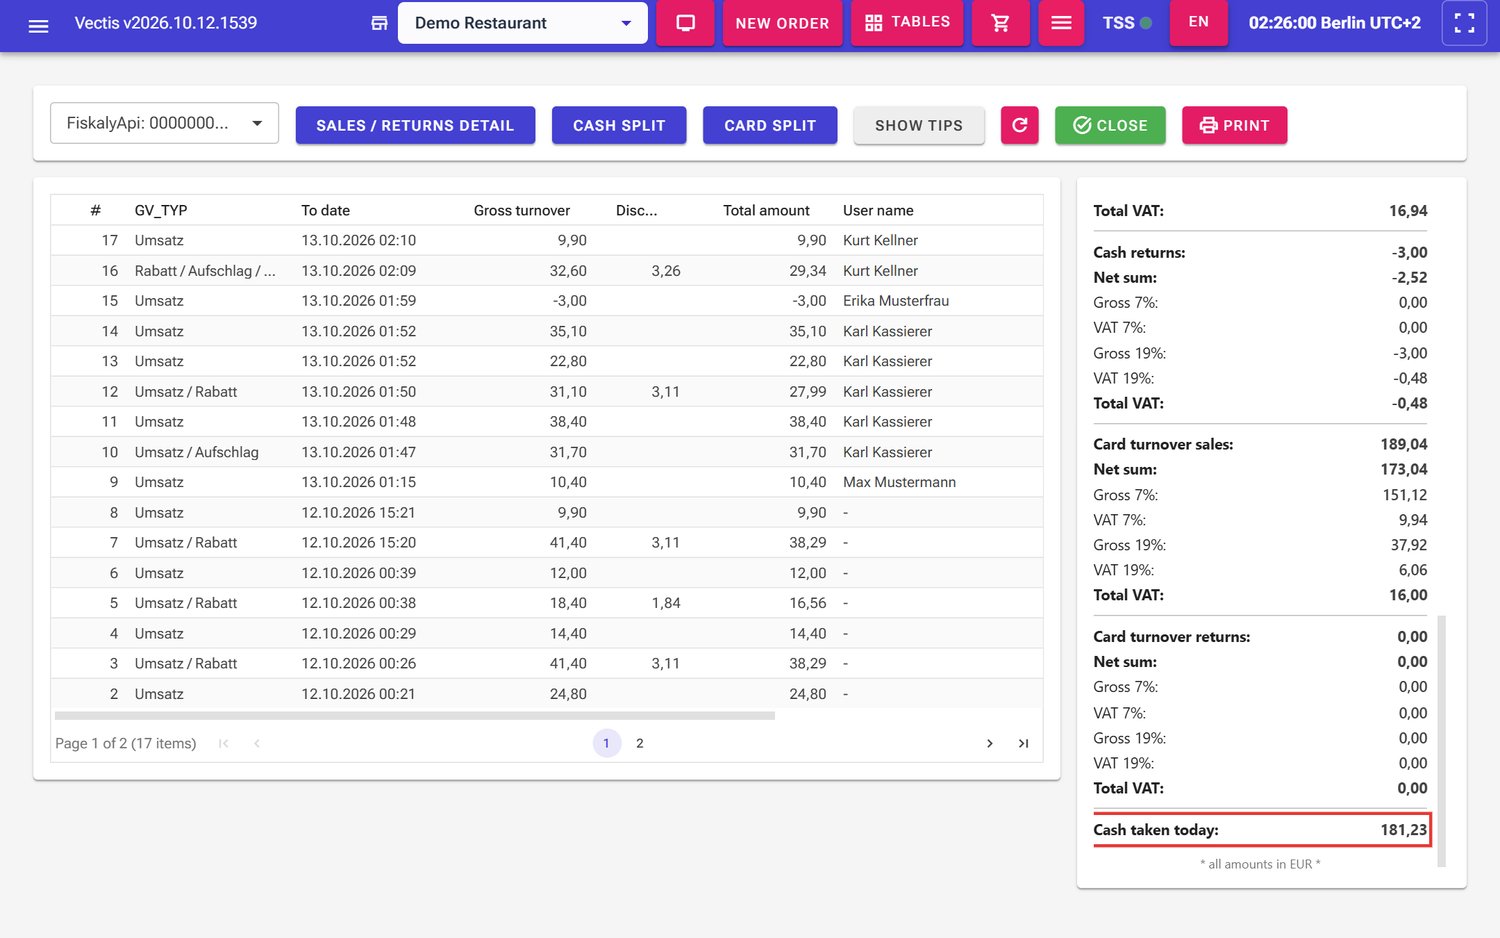This screenshot has height=938, width=1500.
Task: Open the Tables view
Action: click(x=907, y=22)
